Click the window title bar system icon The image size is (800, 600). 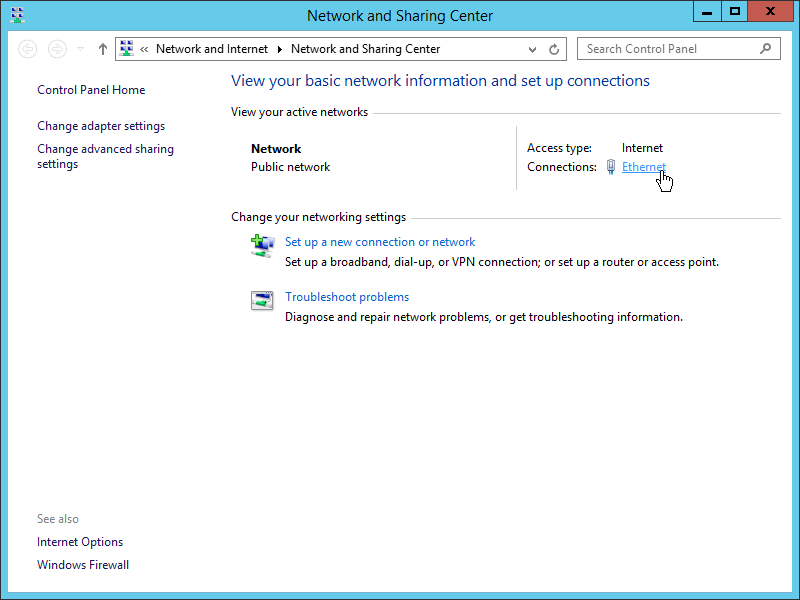pos(17,15)
